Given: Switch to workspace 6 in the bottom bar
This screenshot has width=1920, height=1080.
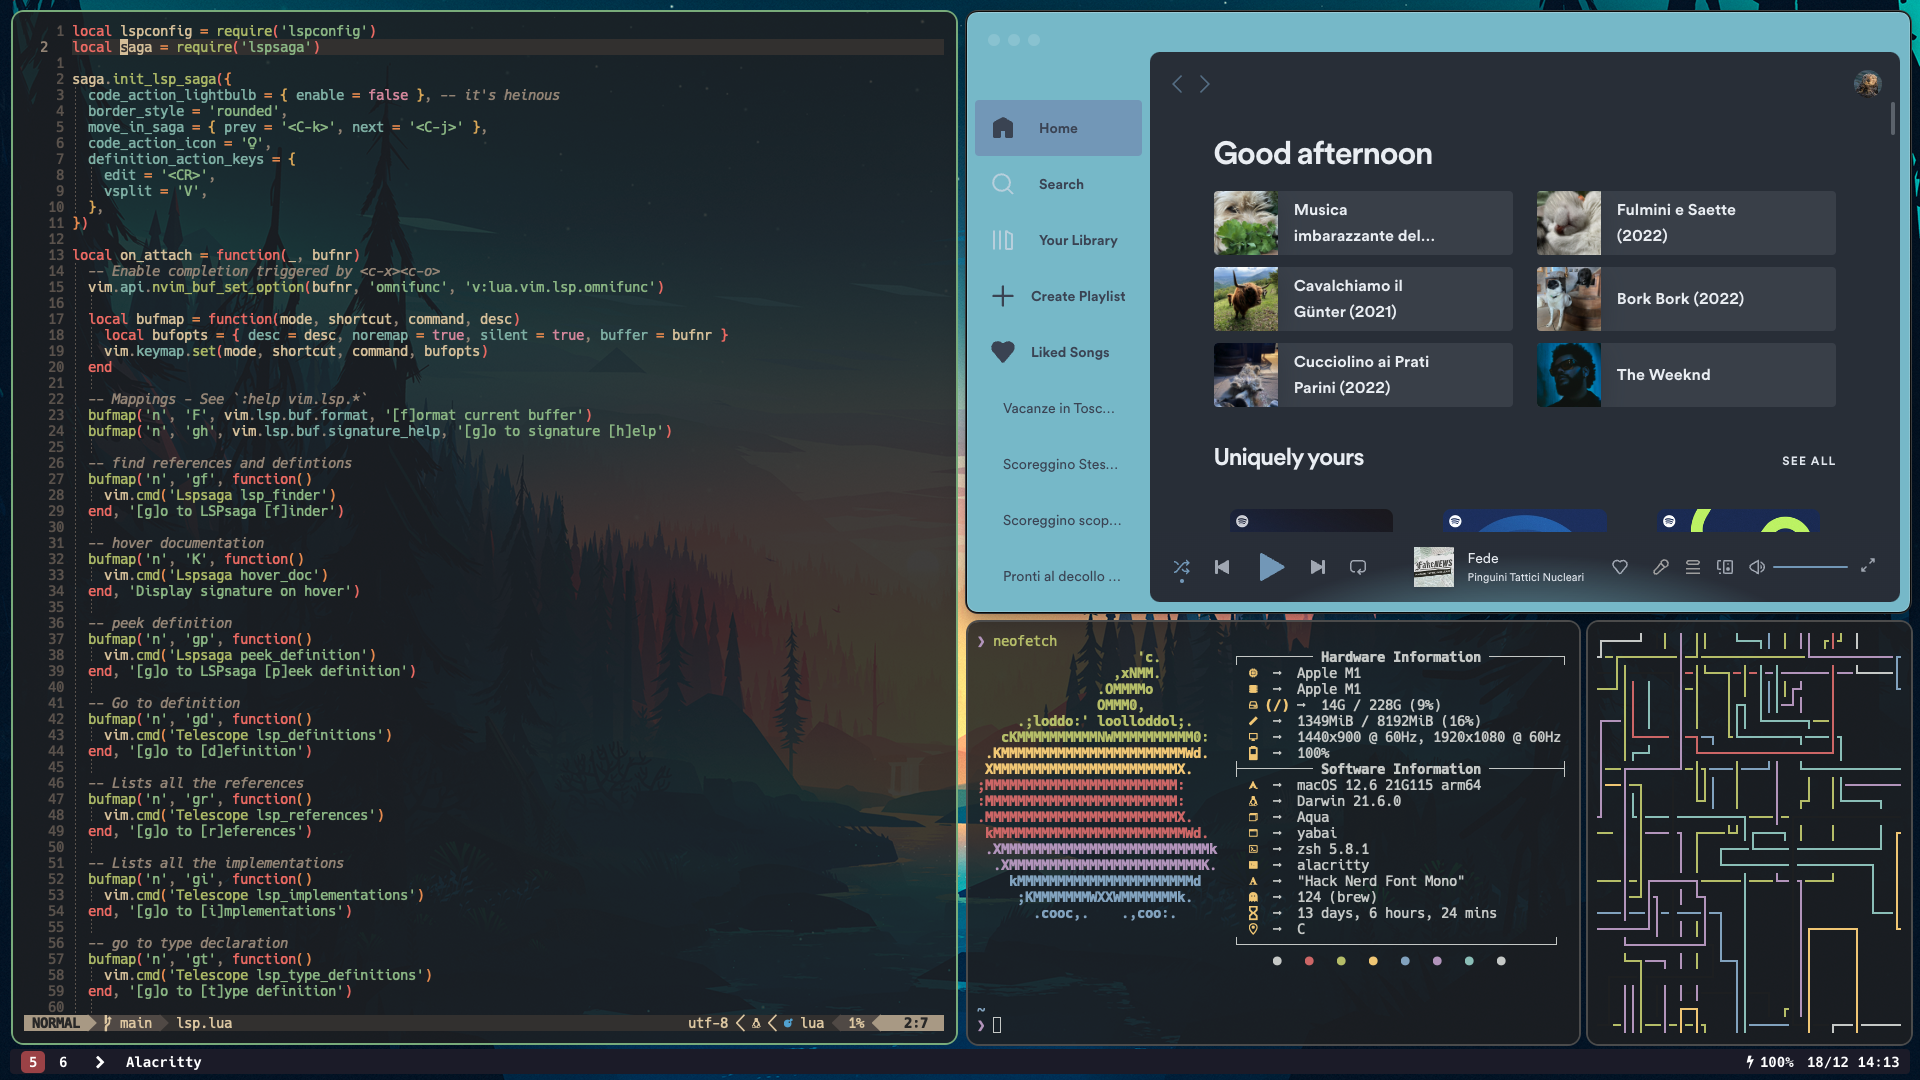Looking at the screenshot, I should click(63, 1062).
